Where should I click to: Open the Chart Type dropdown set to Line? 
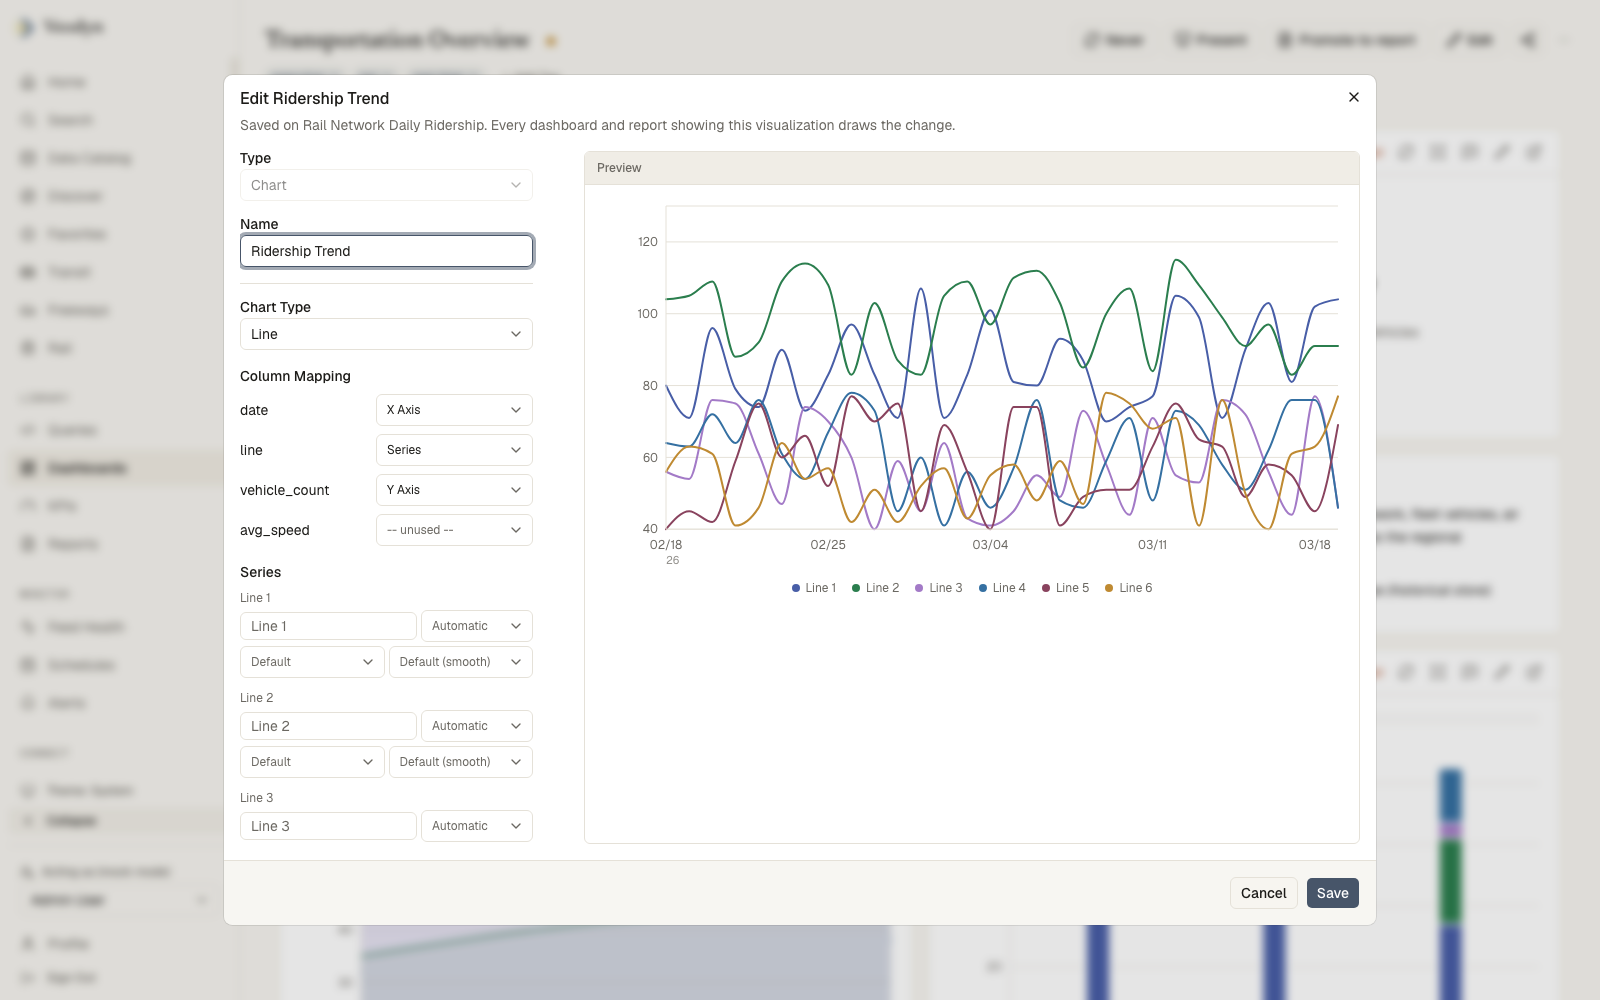pos(386,334)
